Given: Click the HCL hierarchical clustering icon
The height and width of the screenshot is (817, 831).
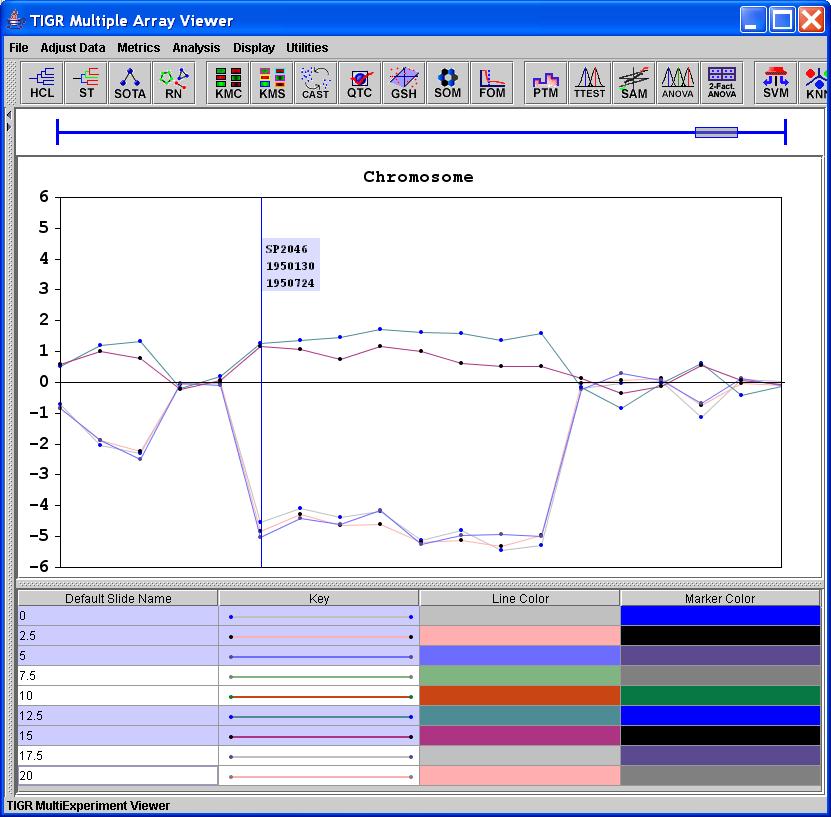Looking at the screenshot, I should [x=42, y=82].
